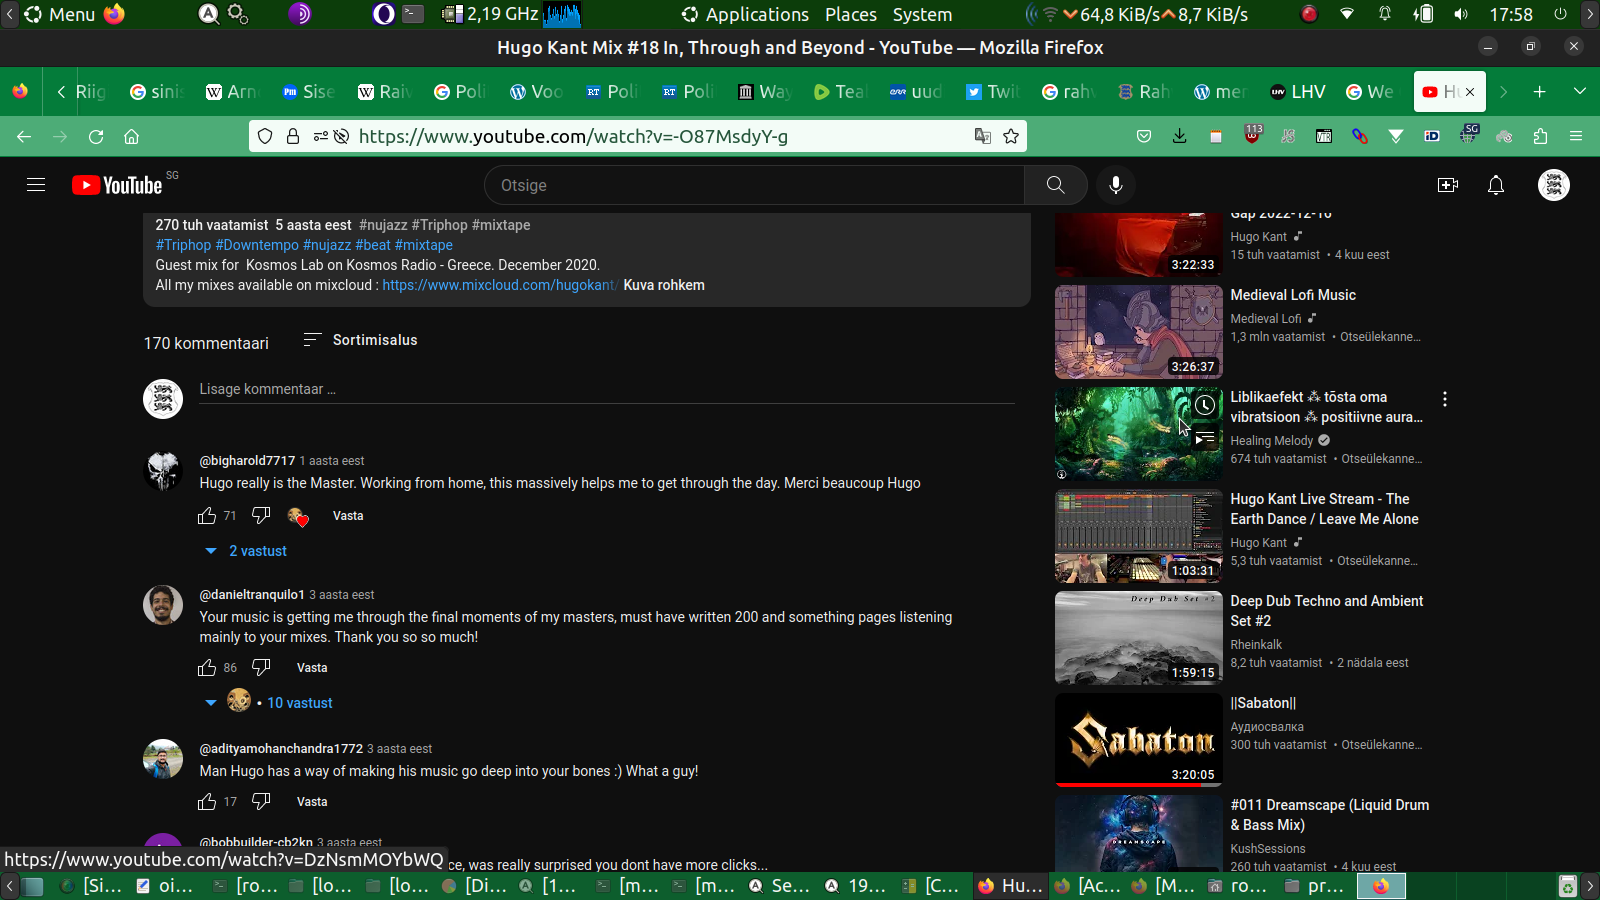Open the Applications menu in the panel

pyautogui.click(x=745, y=14)
